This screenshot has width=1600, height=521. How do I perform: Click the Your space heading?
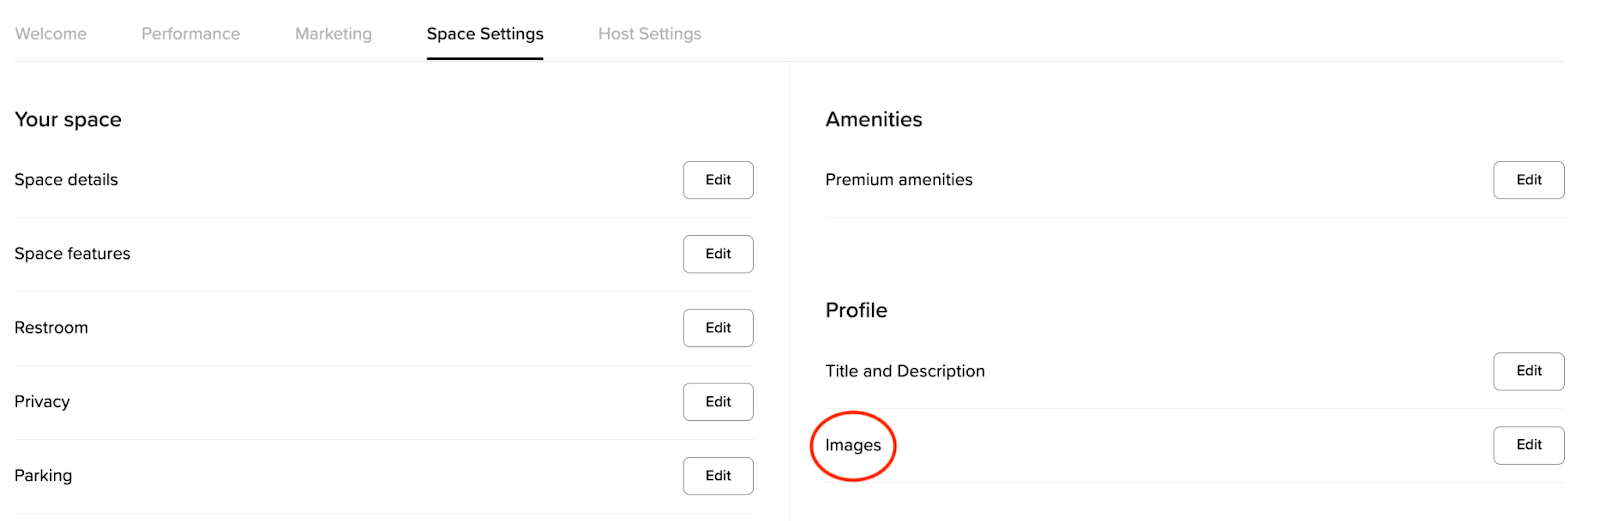(x=68, y=120)
